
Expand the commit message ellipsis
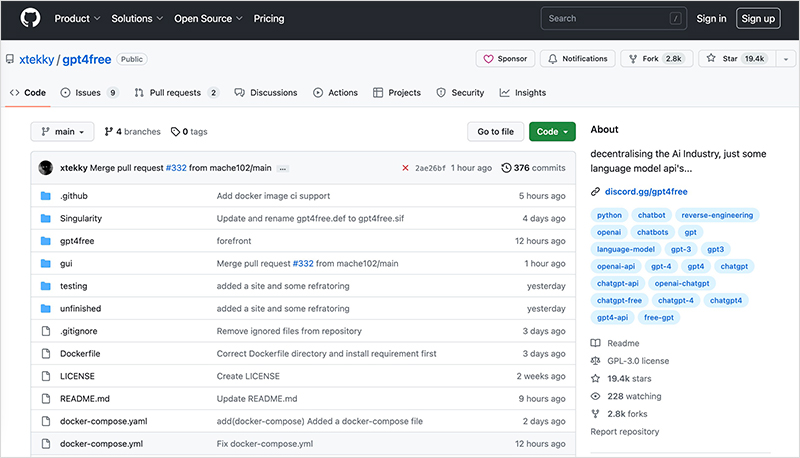283,168
